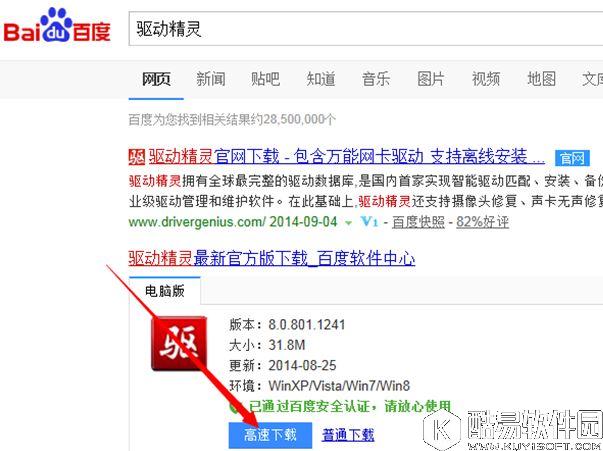Image resolution: width=603 pixels, height=451 pixels.
Task: Select the 网页 tab
Action: [156, 79]
